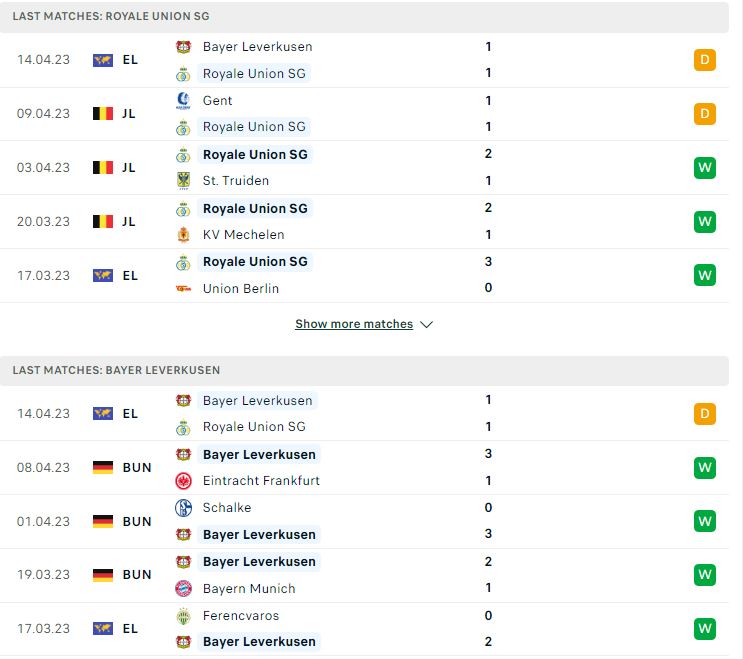Open the 17.03.23 Ferencvaros match row date
Viewport: 743px width, 659px height.
[x=43, y=629]
